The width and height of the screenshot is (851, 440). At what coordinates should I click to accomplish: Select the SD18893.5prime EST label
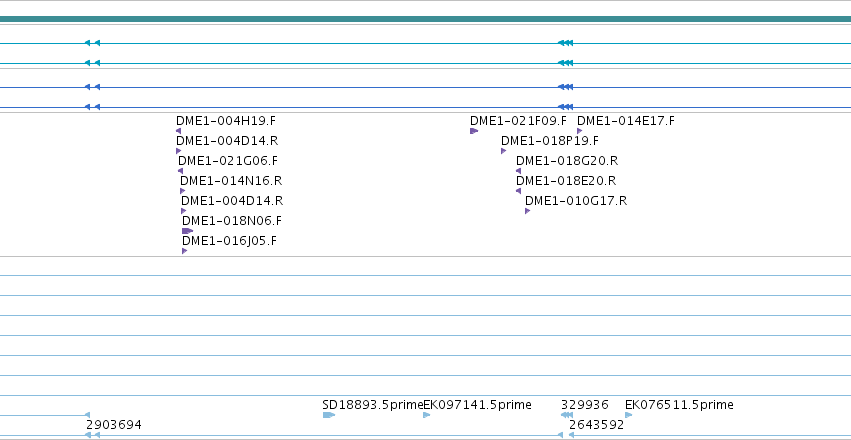372,405
